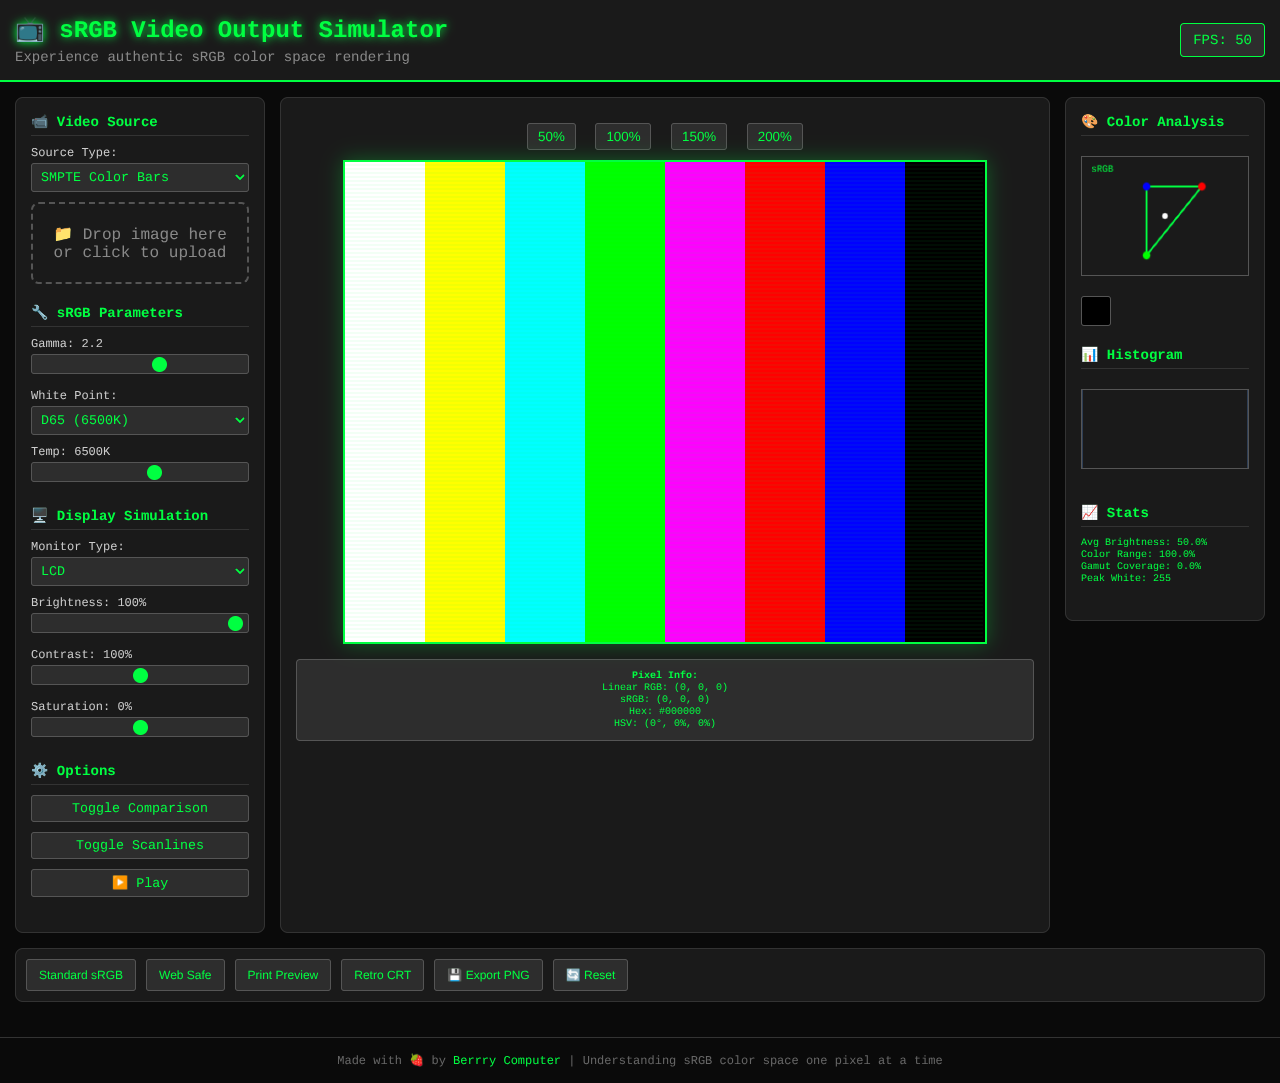Open the White Point dropdown
Image resolution: width=1280 pixels, height=1083 pixels.
(139, 420)
